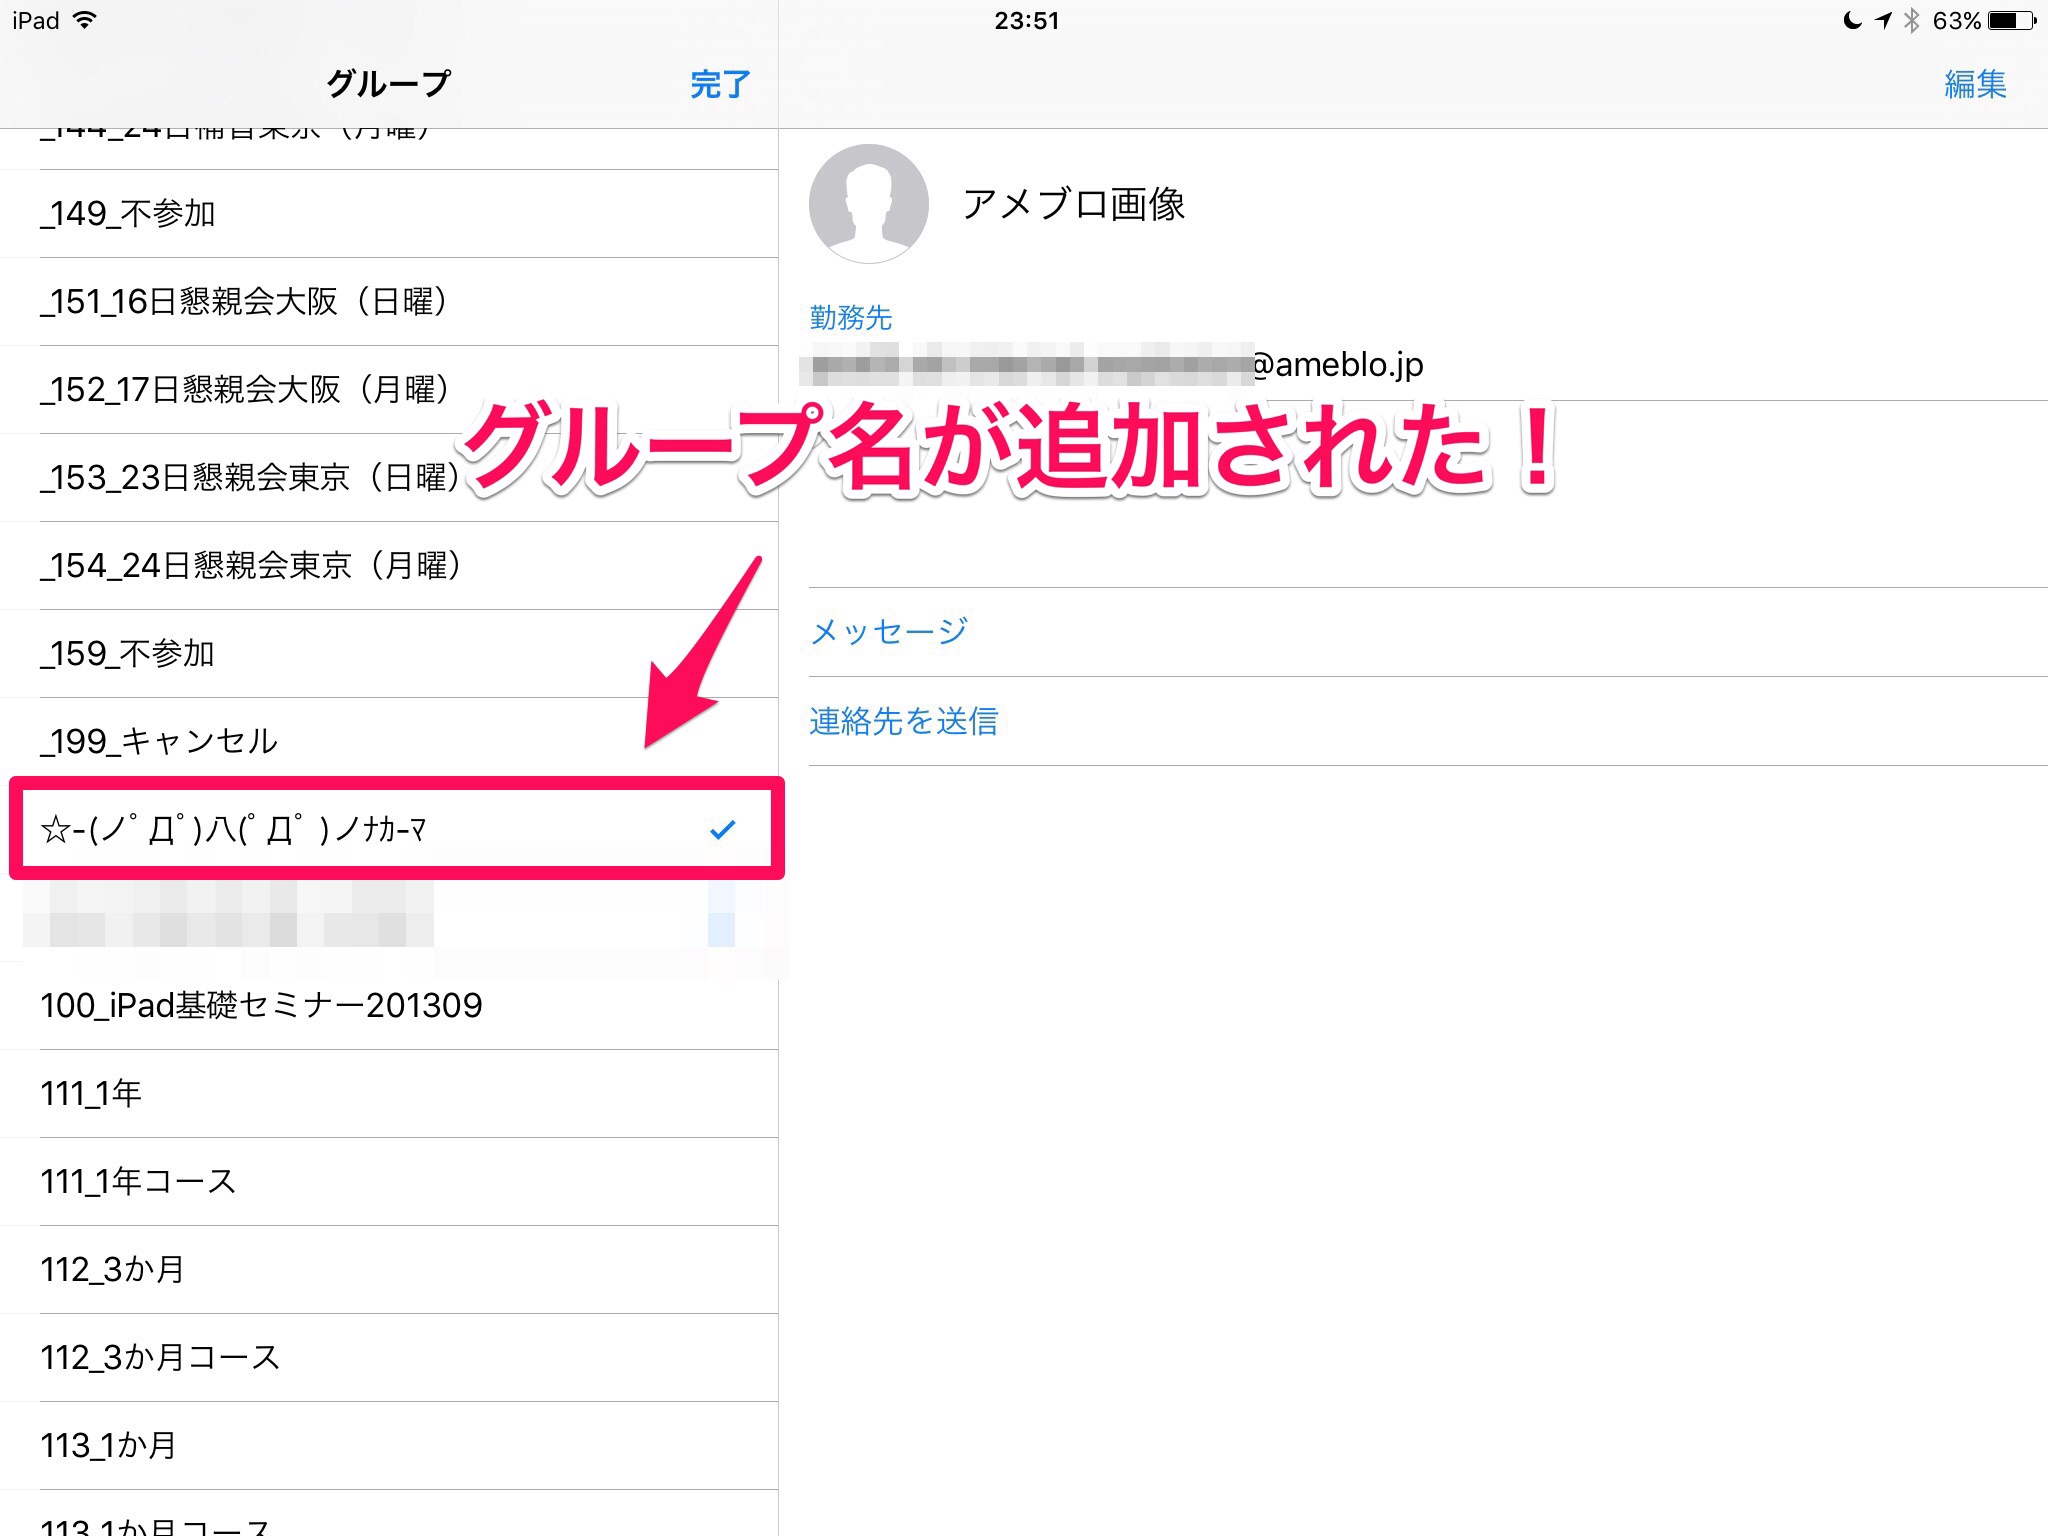Tap the contact avatar silhouette icon

(868, 204)
